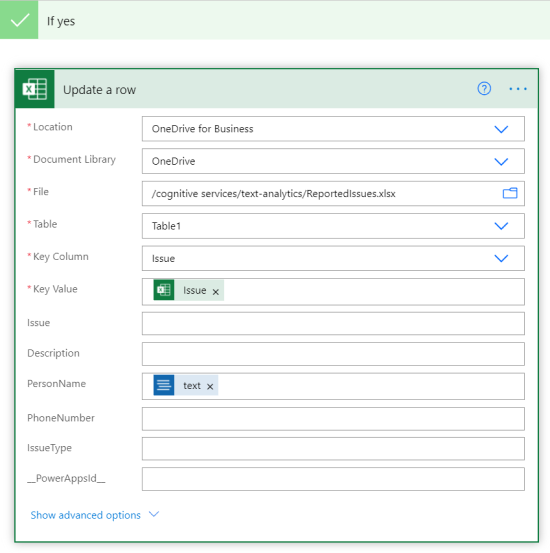Screen dimensions: 550x553
Task: Click the green checkmark icon beside If yes
Action: pyautogui.click(x=19, y=20)
